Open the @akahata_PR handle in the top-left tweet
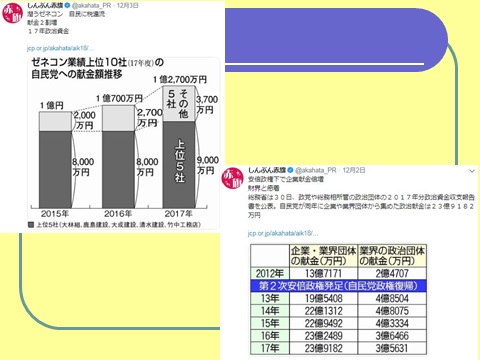 click(91, 5)
